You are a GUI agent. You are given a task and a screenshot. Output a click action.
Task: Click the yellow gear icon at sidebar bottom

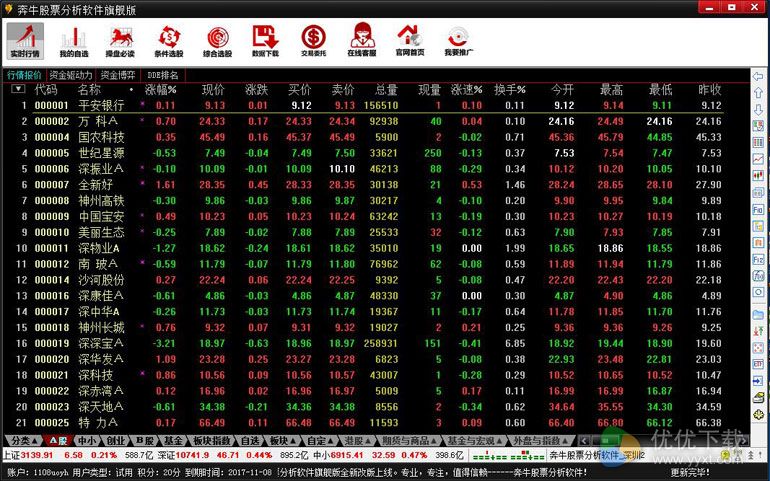coord(758,415)
